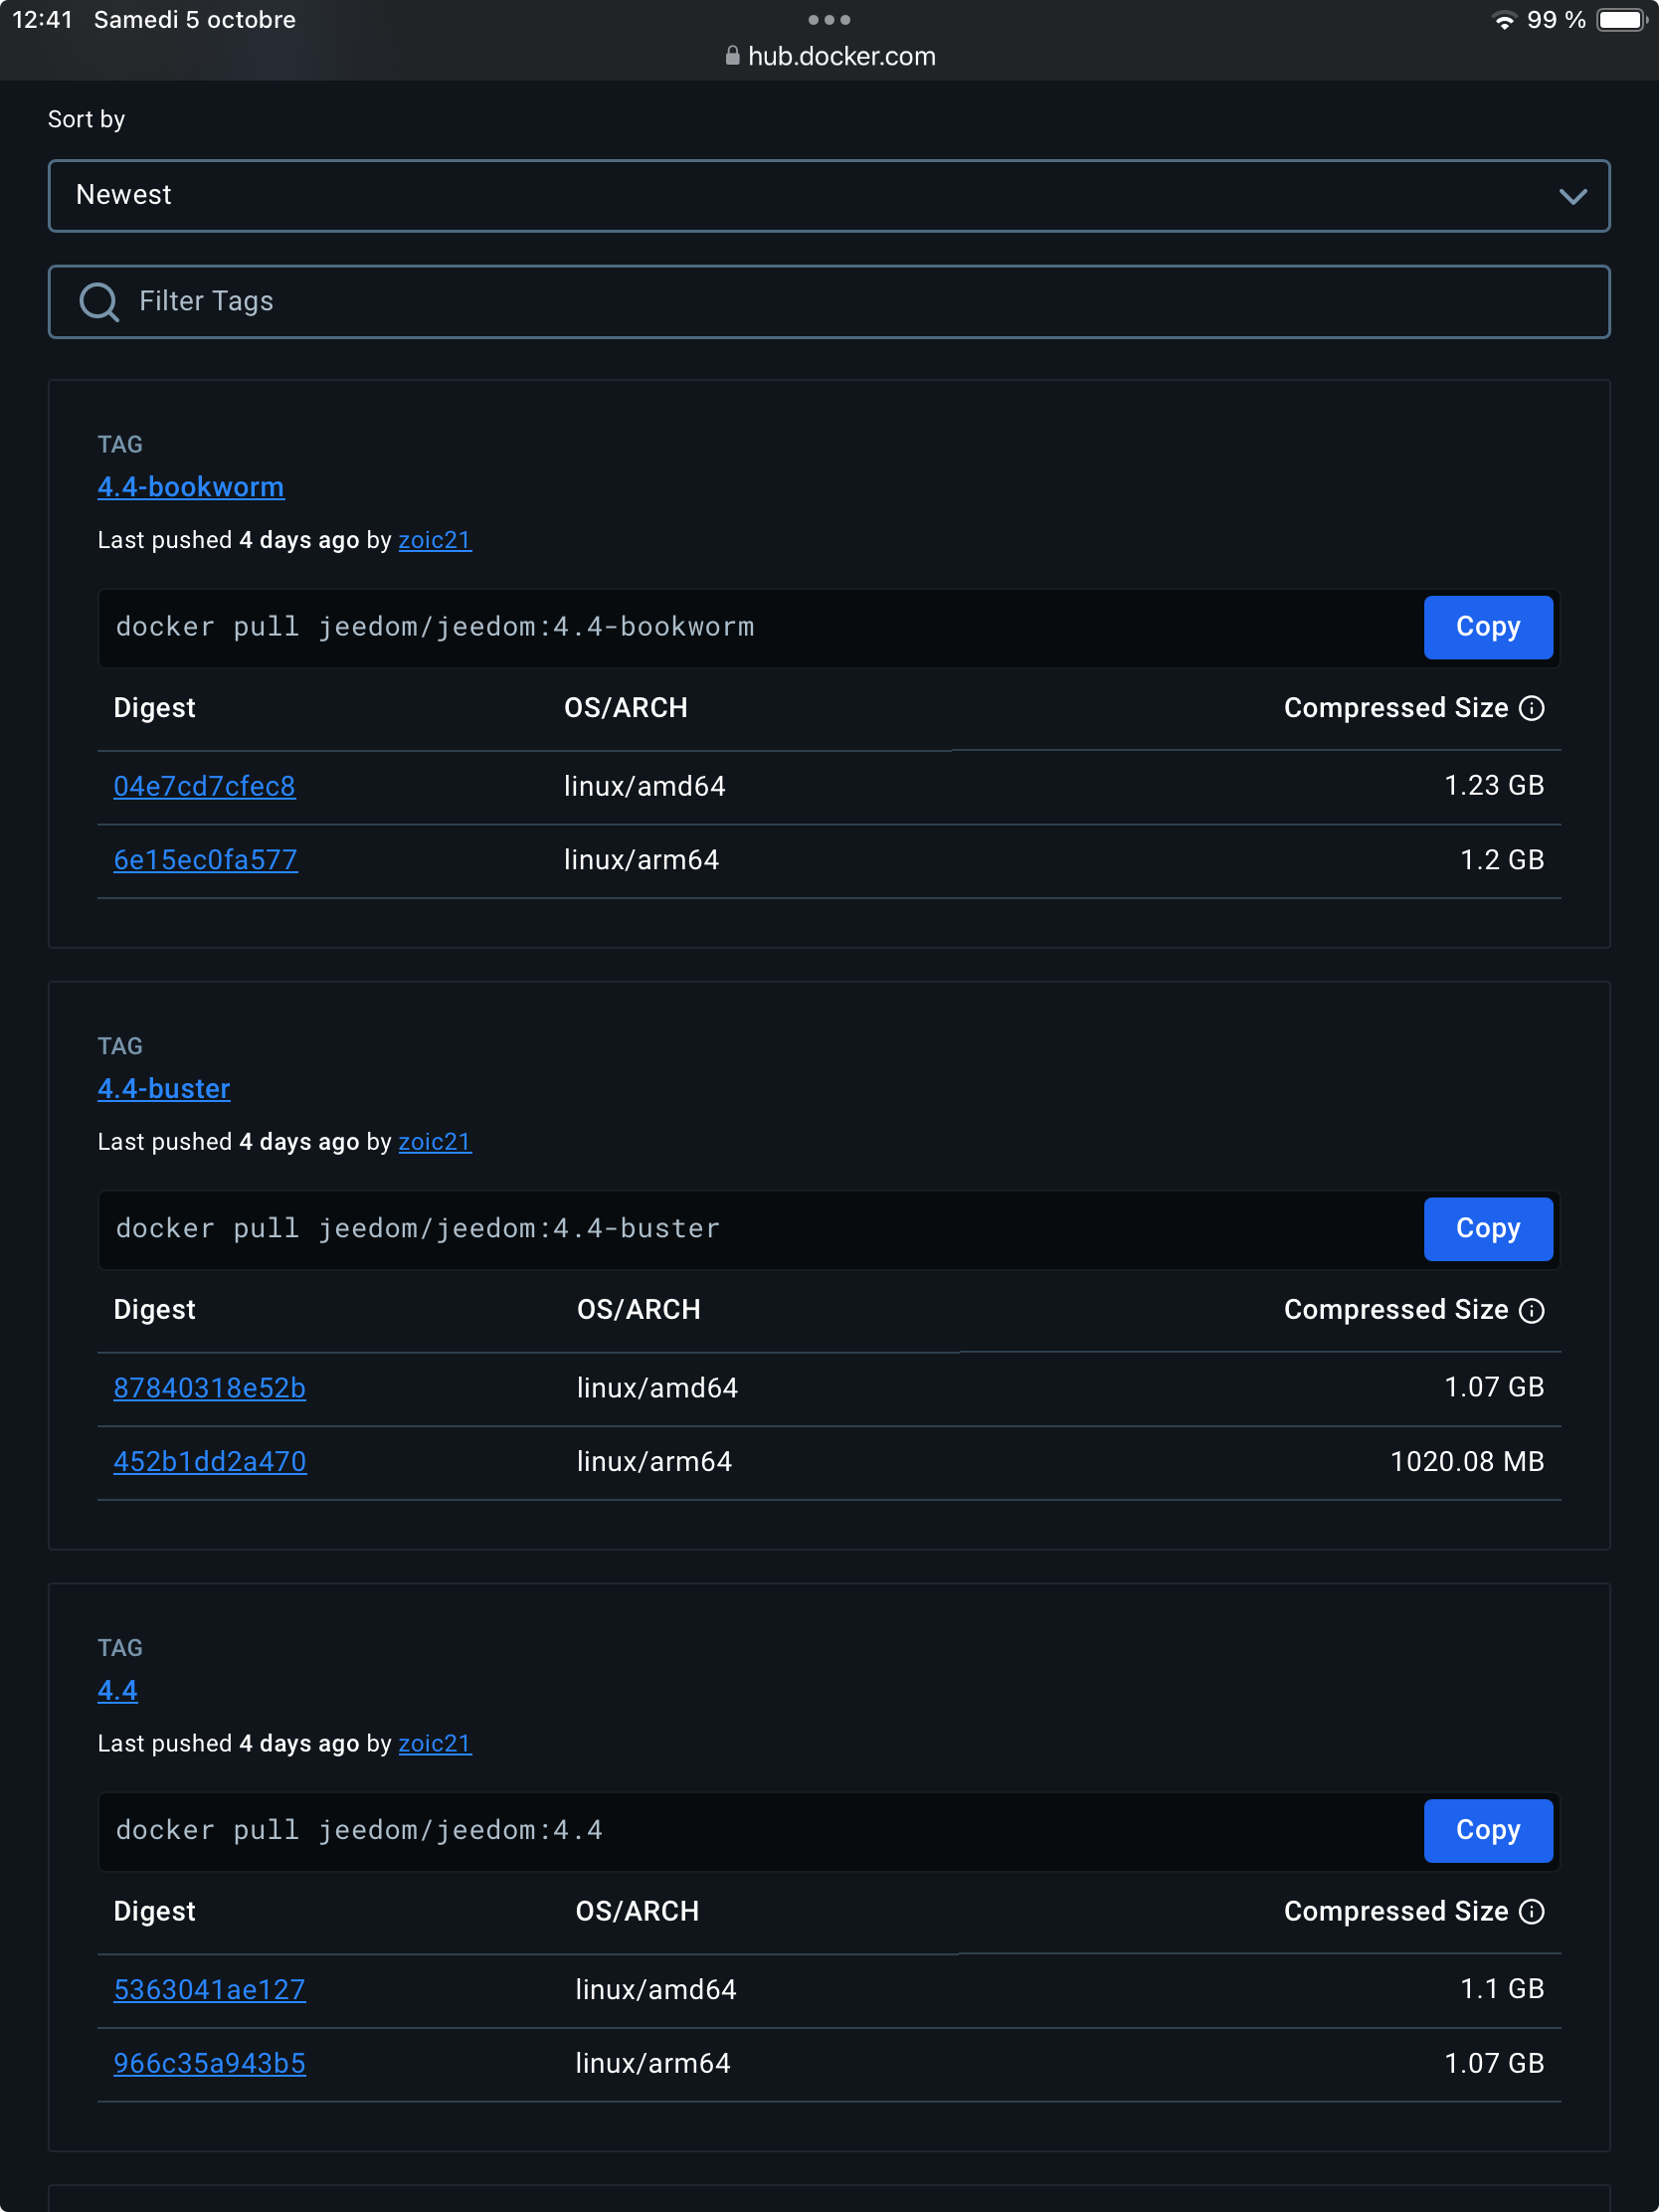Open the 4.4-buster tag link
The height and width of the screenshot is (2212, 1659).
(x=163, y=1088)
